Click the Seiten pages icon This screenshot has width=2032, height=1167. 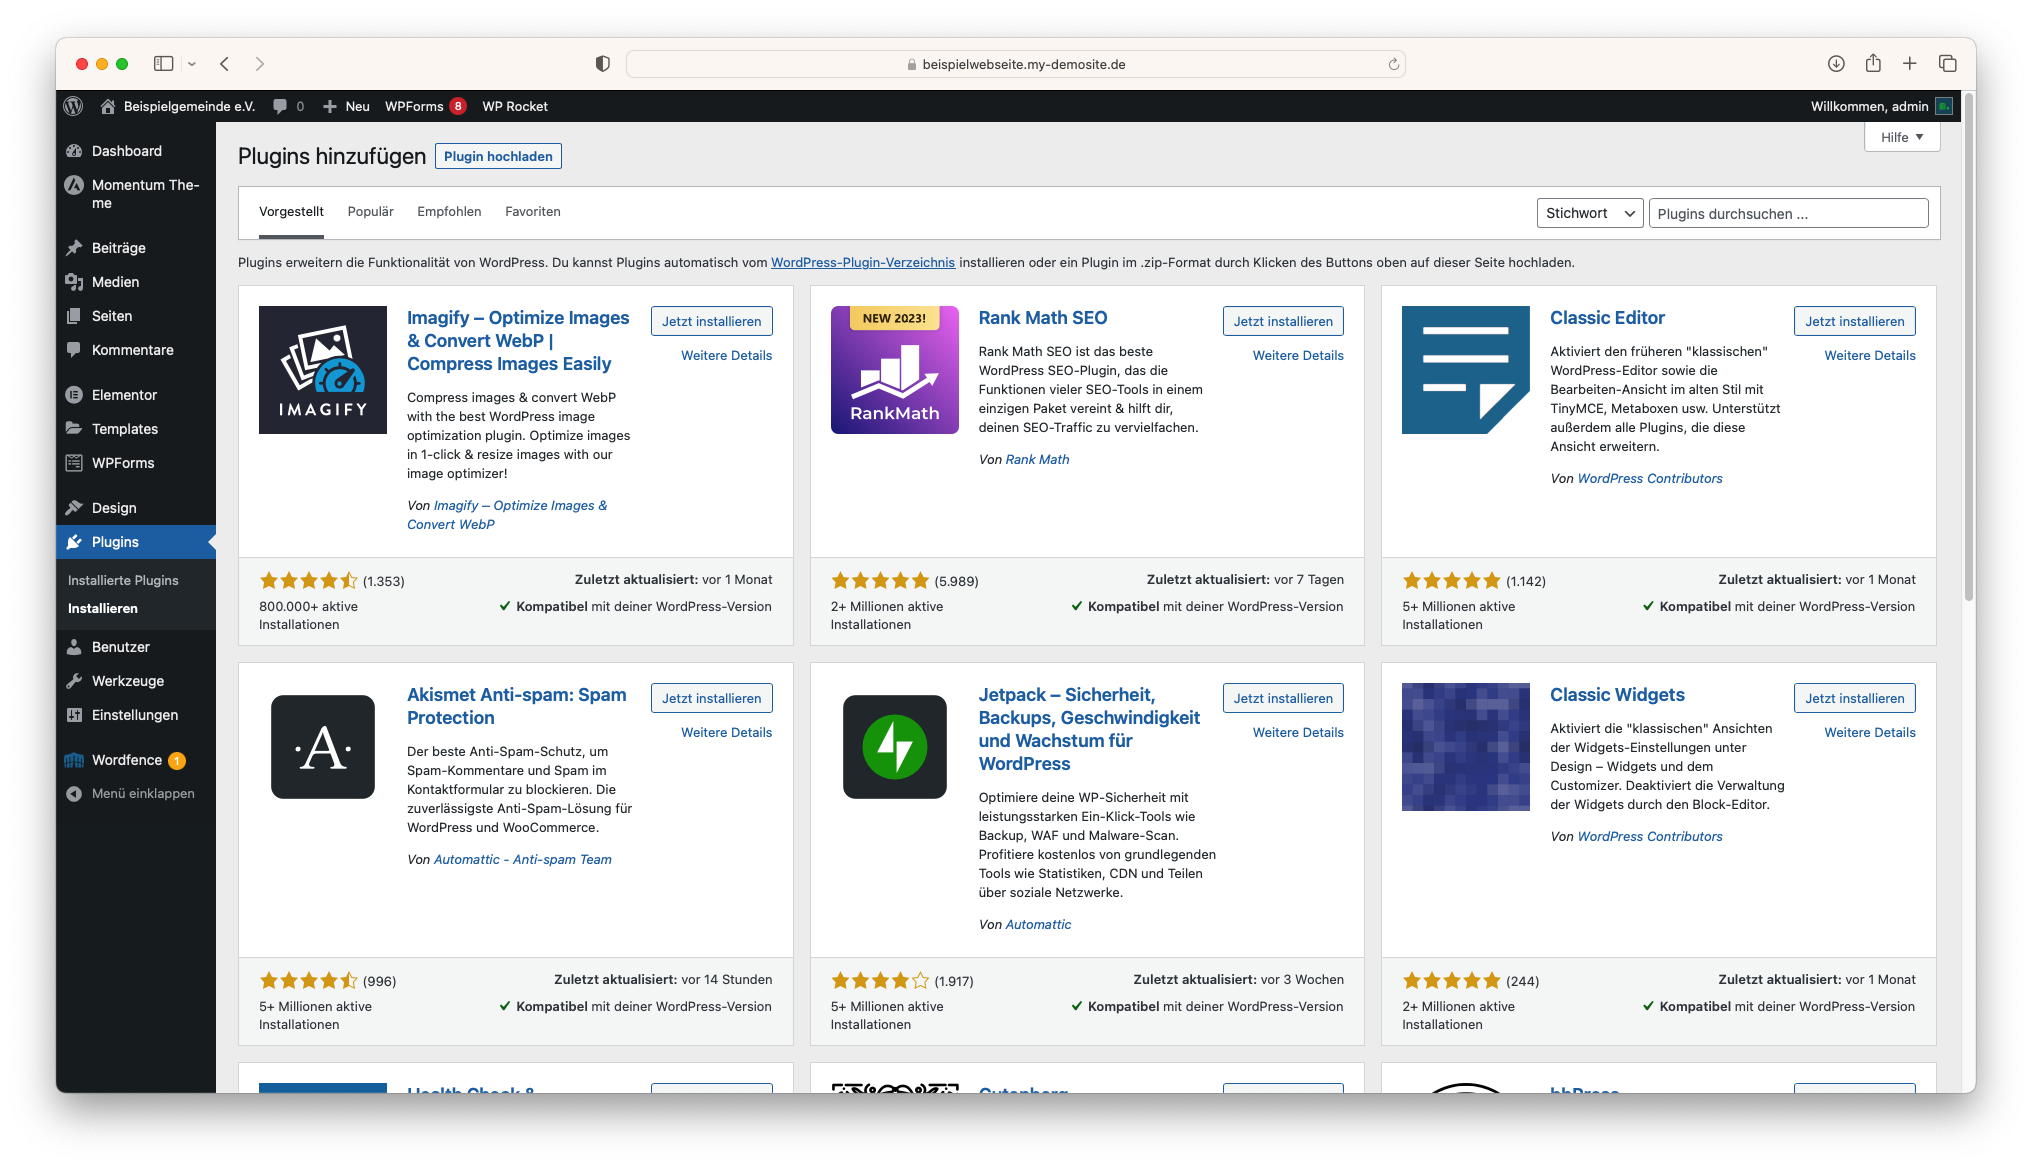[x=74, y=316]
